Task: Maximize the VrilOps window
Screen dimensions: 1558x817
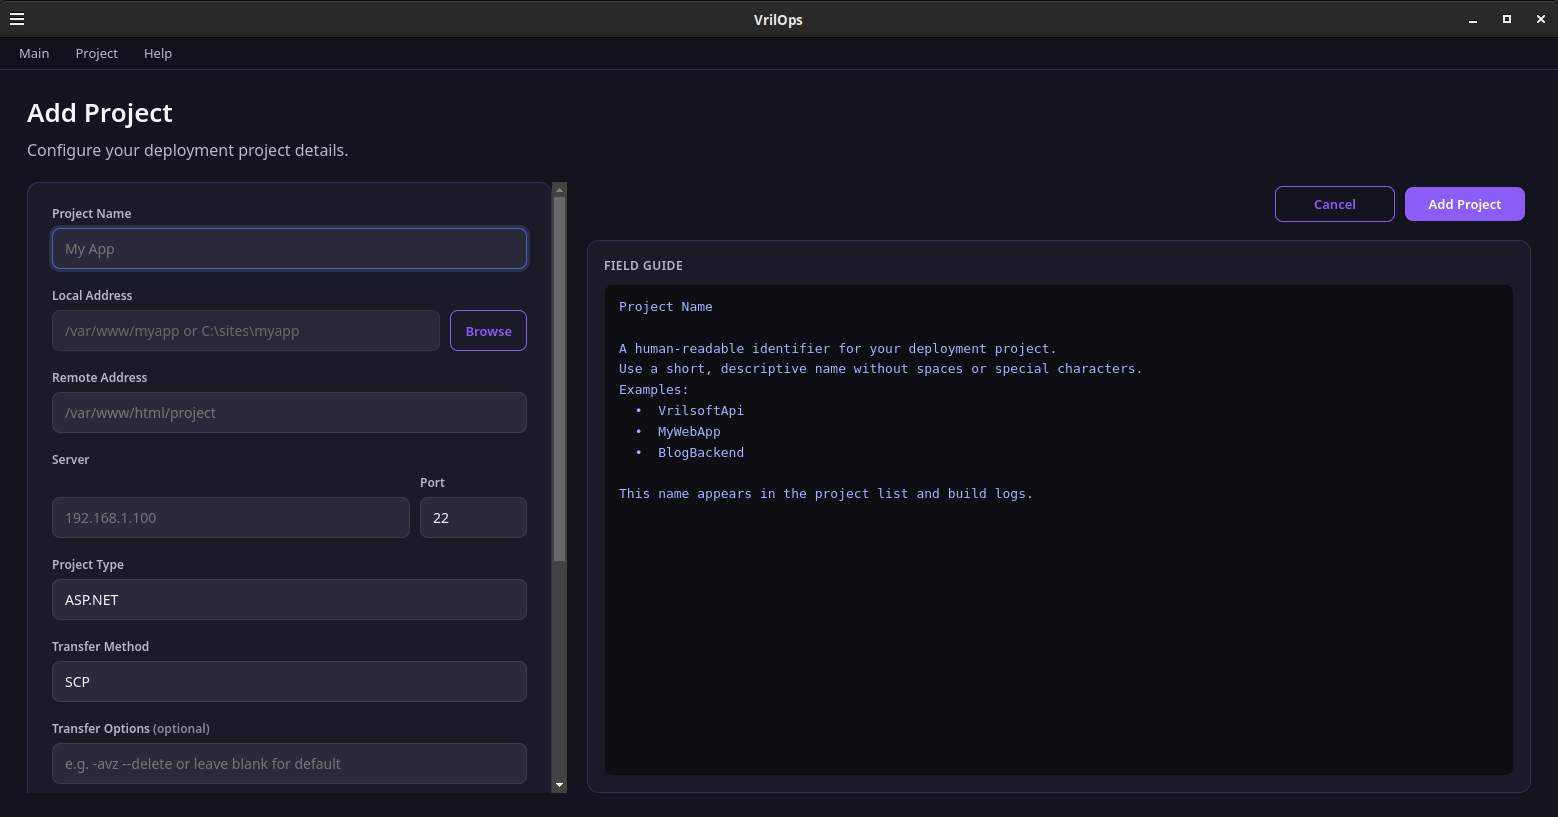Action: point(1507,19)
